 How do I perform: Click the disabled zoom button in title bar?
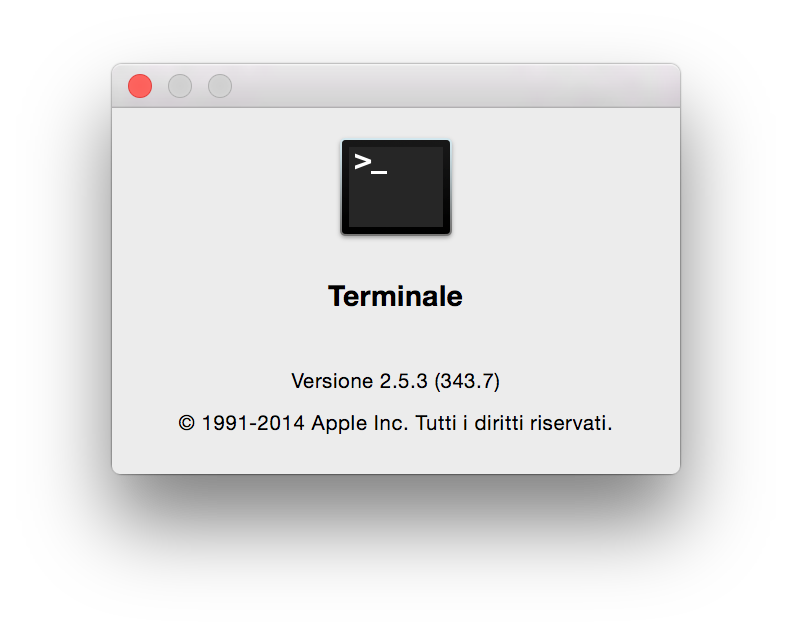pyautogui.click(x=220, y=86)
